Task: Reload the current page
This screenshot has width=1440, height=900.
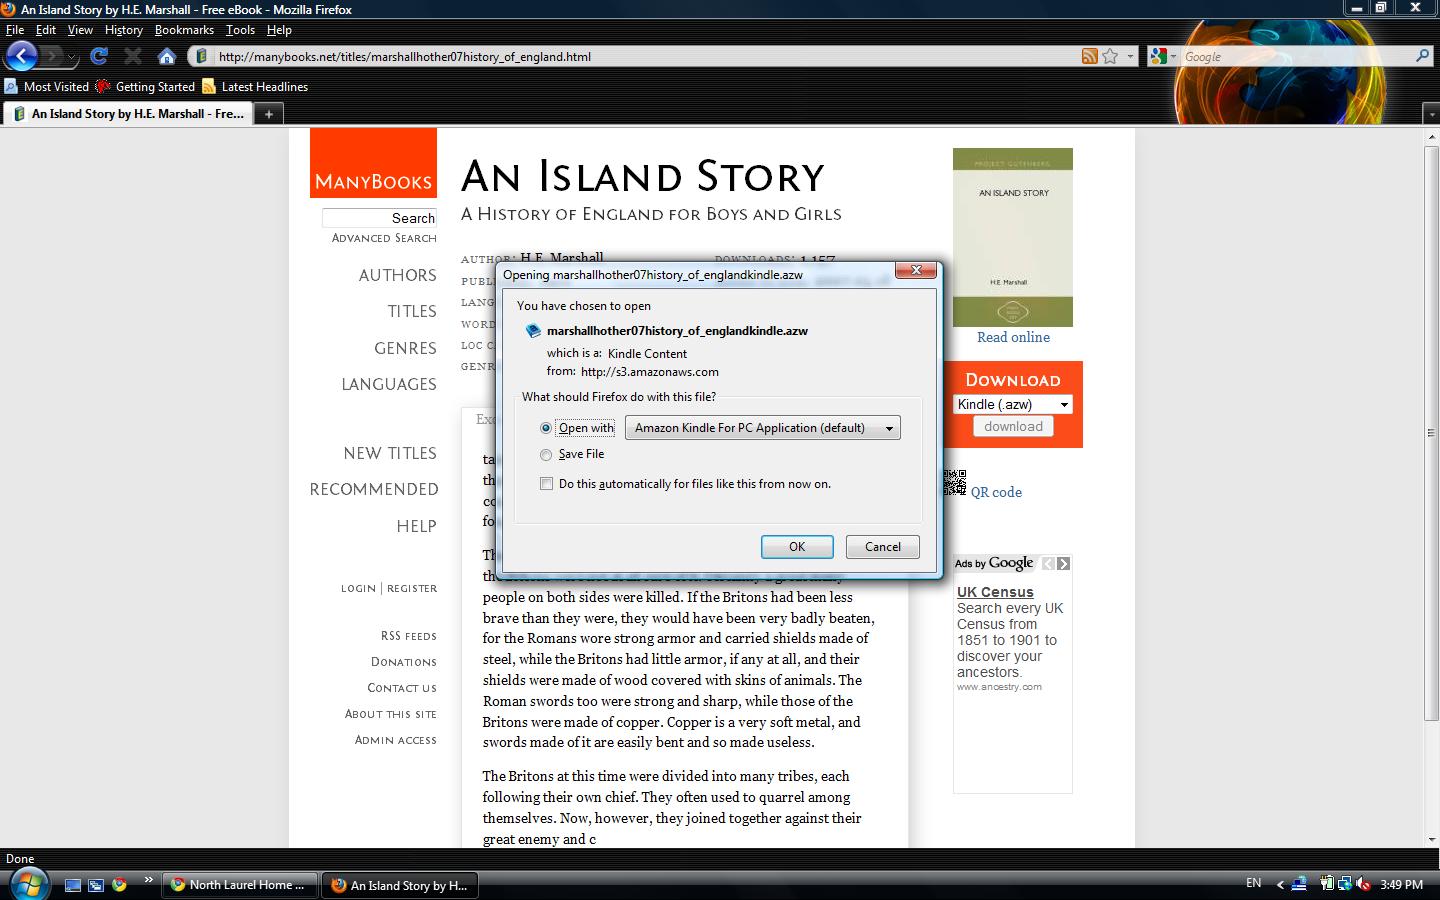Action: pos(98,56)
